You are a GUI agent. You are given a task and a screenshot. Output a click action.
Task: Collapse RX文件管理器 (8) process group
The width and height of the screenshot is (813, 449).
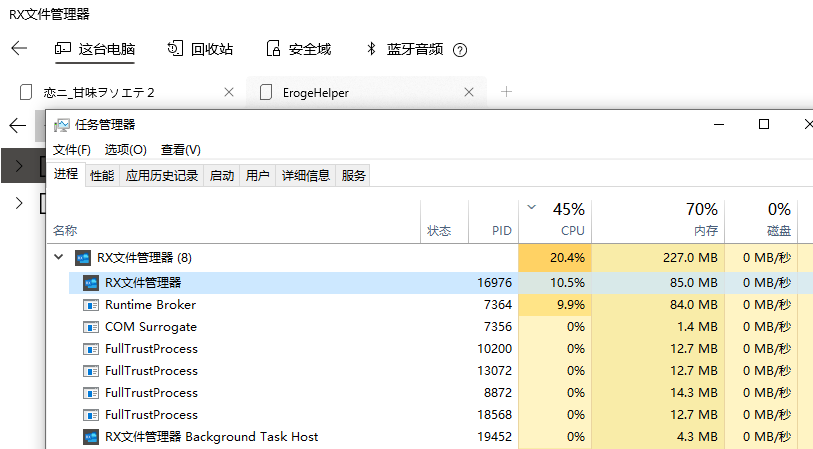click(59, 257)
